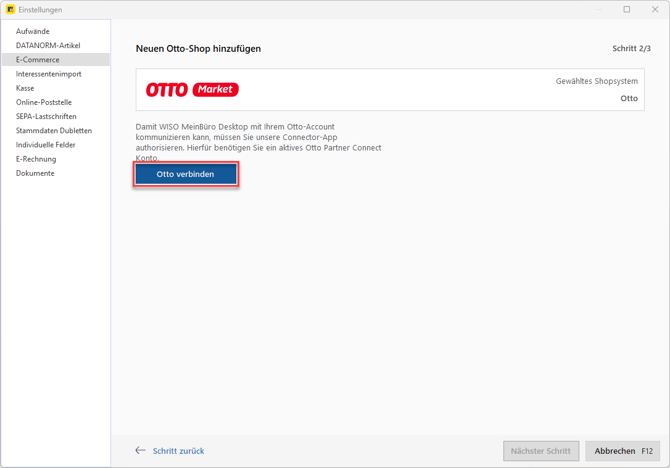
Task: Click the left arrow icon beside Schritt zurück
Action: point(141,451)
